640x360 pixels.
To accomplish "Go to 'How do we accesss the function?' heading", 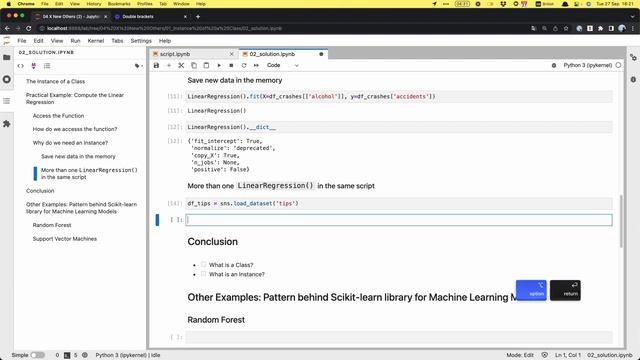I will pos(75,129).
